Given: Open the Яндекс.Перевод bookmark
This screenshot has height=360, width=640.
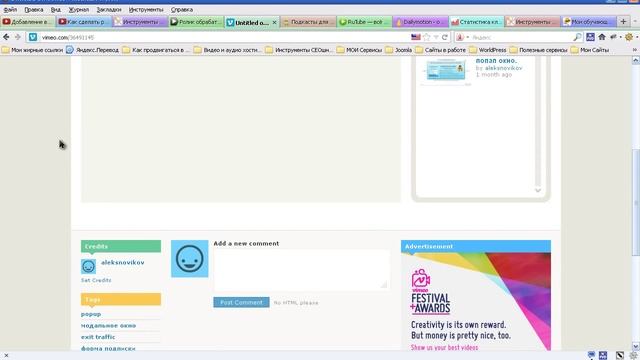Looking at the screenshot, I should tap(92, 50).
